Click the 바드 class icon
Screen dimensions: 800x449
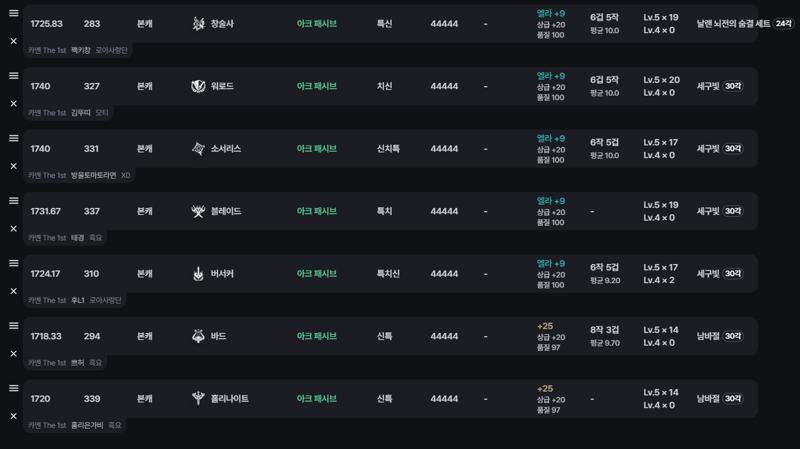[198, 336]
